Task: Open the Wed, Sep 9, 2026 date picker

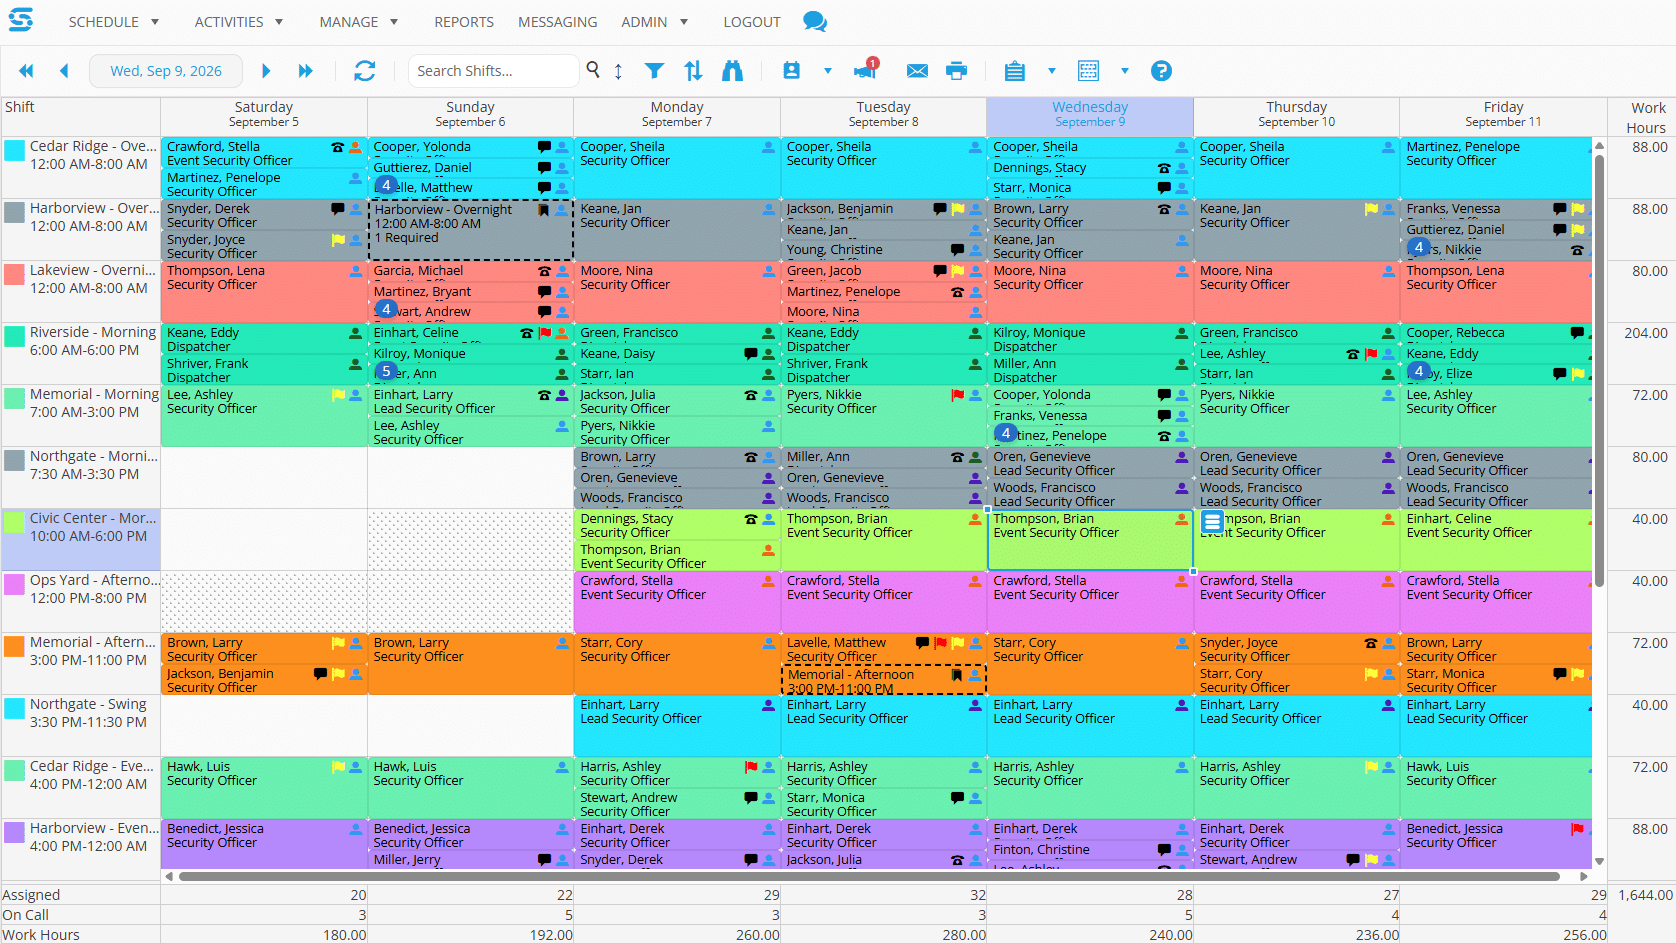Action: 166,71
